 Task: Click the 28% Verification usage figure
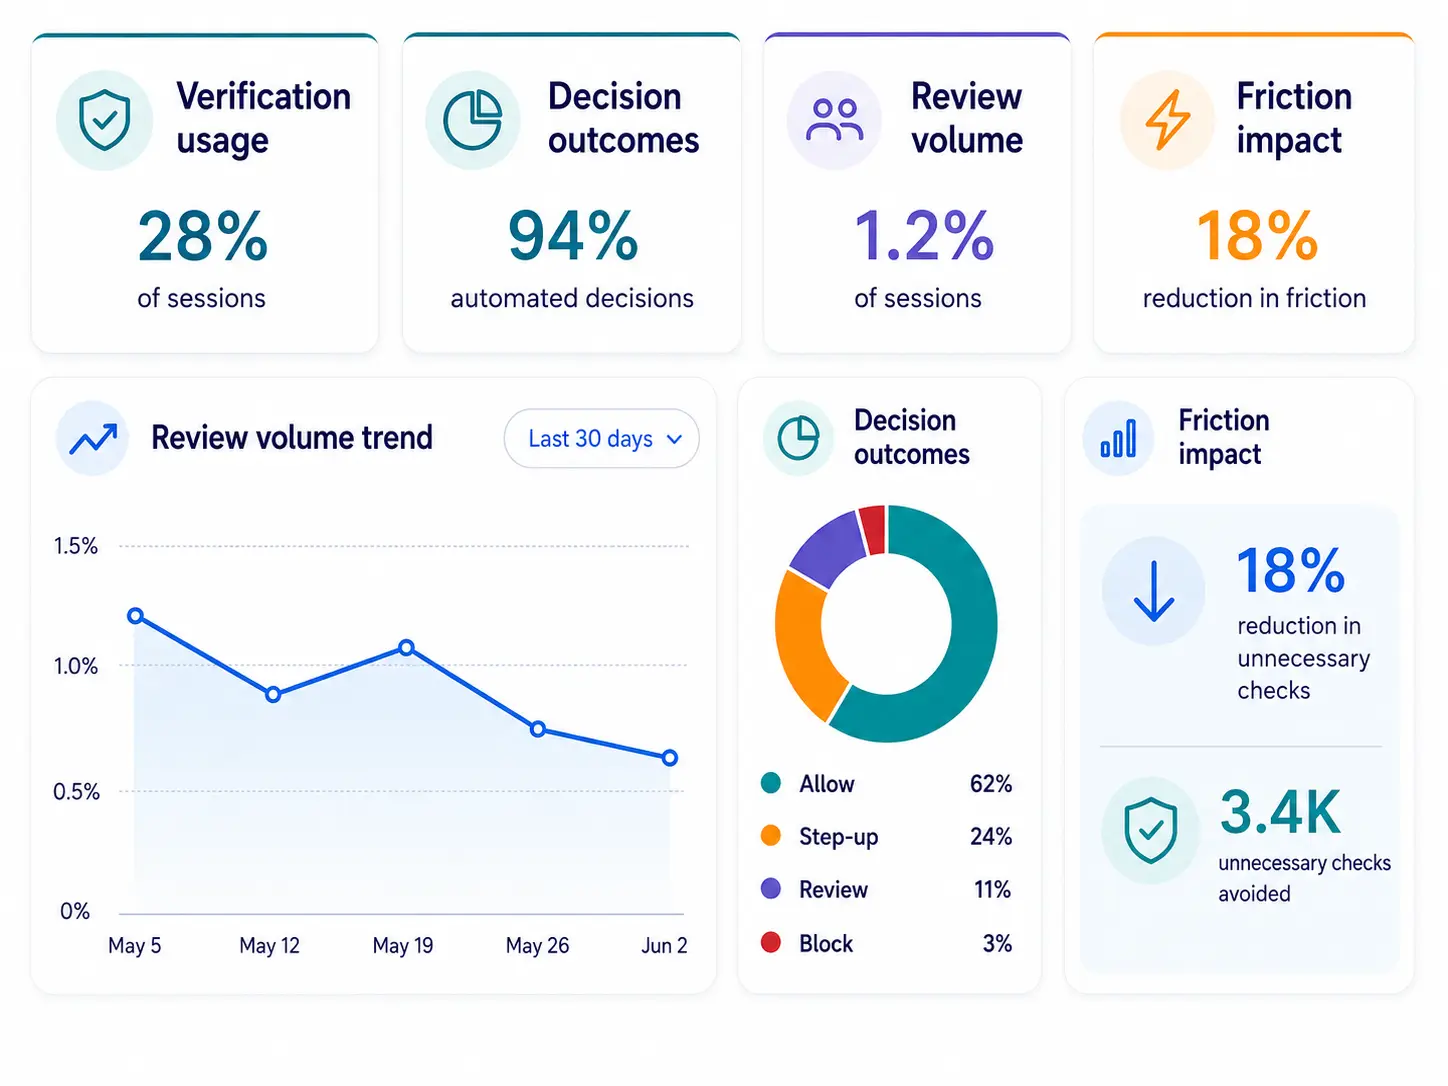pos(203,236)
